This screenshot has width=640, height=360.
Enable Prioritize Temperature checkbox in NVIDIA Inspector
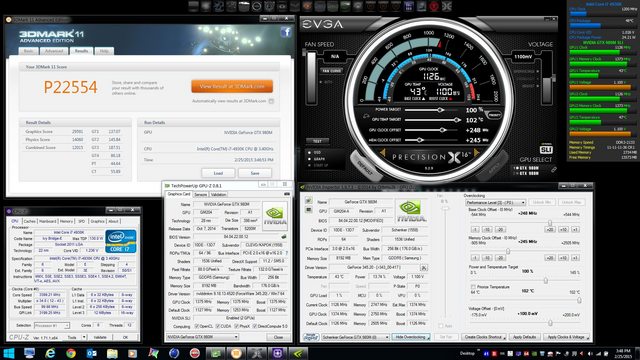tap(473, 287)
